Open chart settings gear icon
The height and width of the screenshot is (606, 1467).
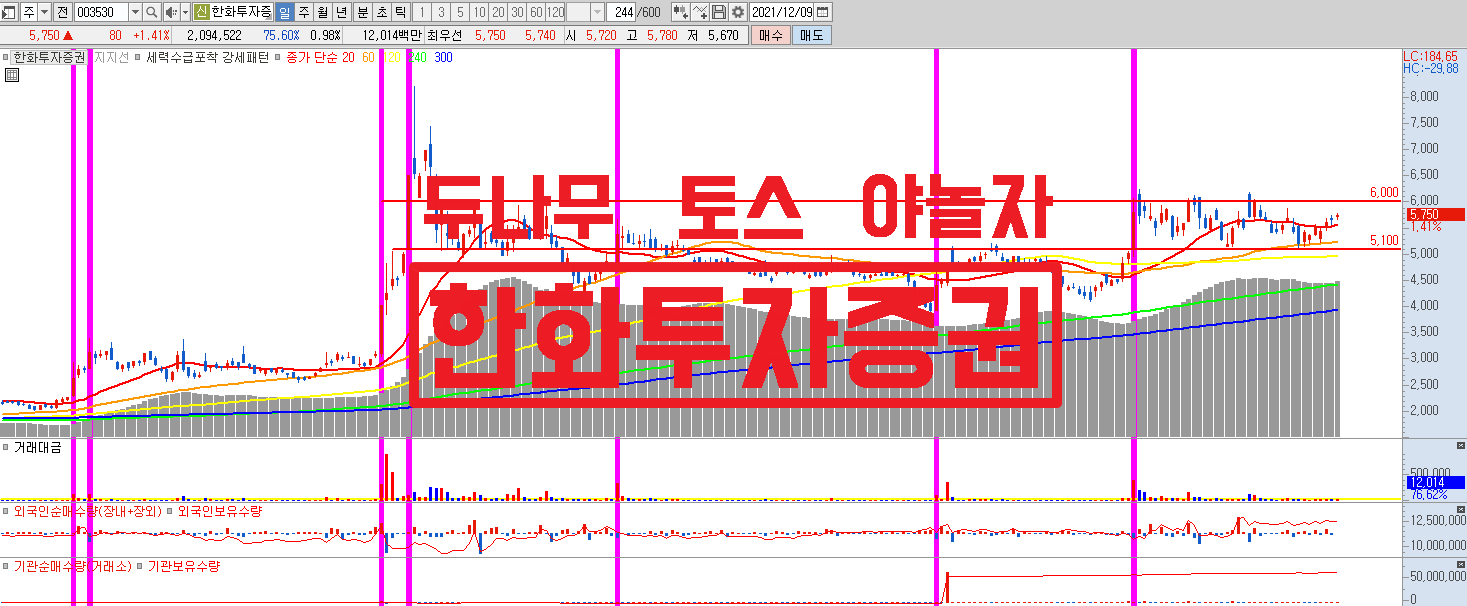pyautogui.click(x=738, y=12)
